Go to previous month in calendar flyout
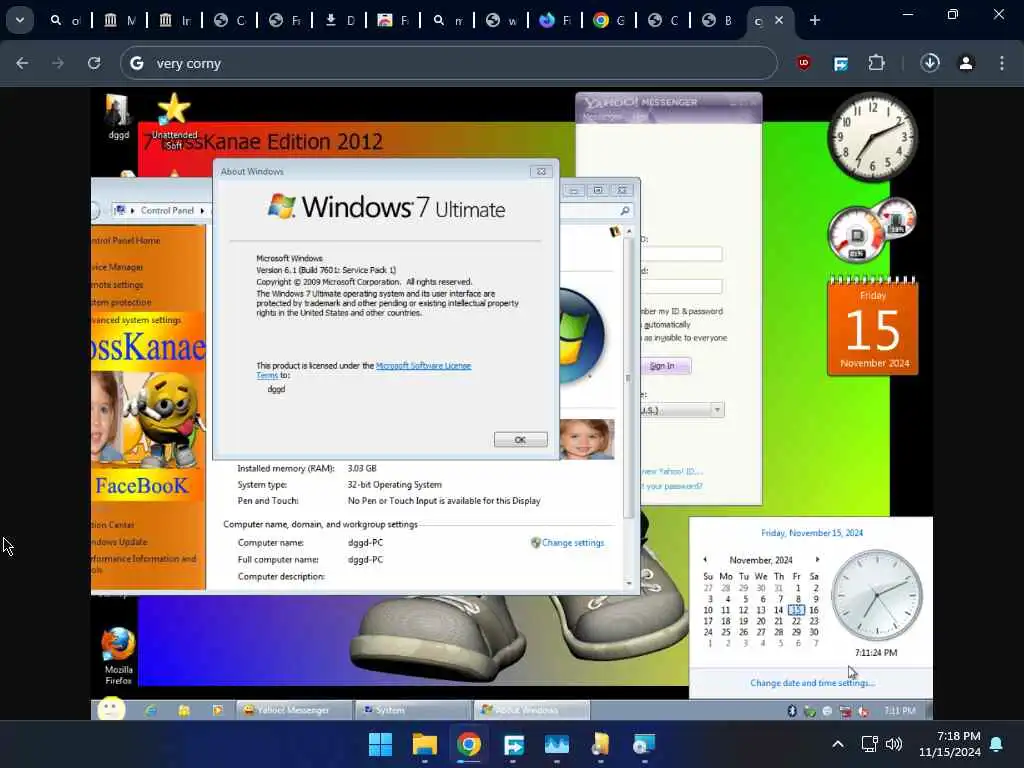This screenshot has width=1024, height=768. pyautogui.click(x=705, y=560)
